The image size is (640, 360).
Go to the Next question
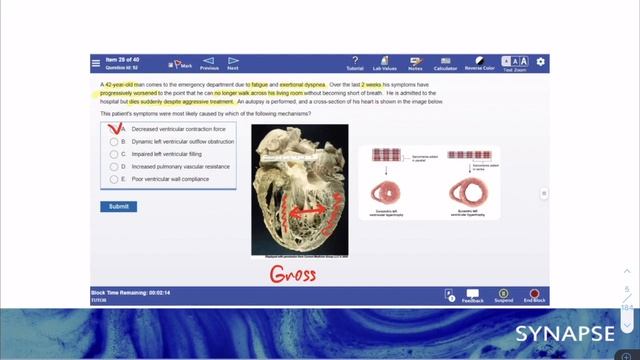(233, 64)
